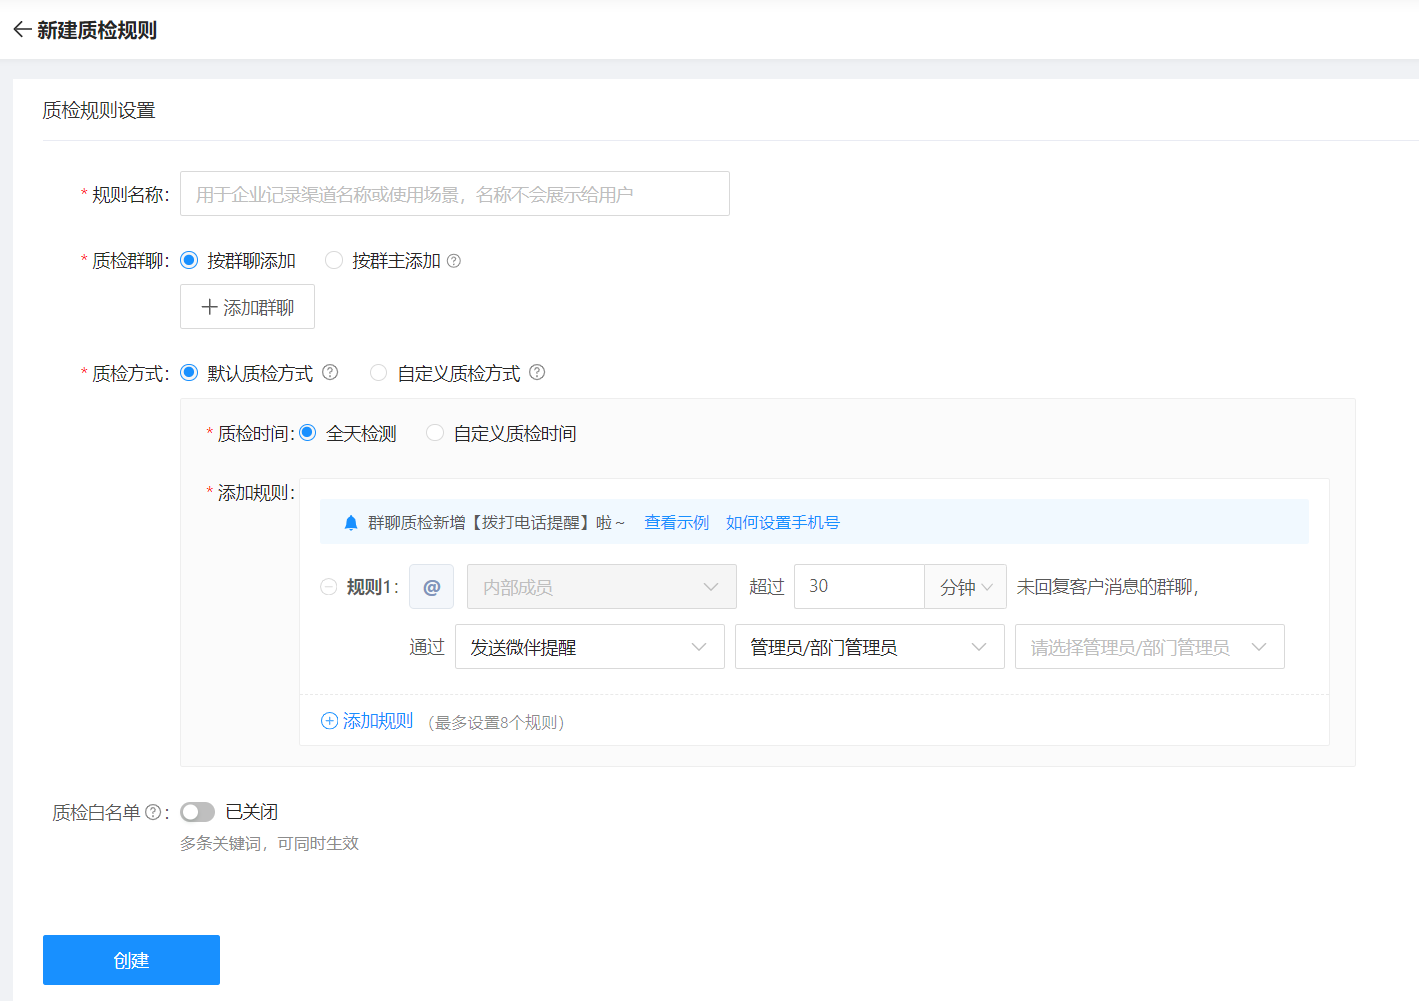Focus the 规则名称 input field
1419x1001 pixels.
[x=455, y=194]
